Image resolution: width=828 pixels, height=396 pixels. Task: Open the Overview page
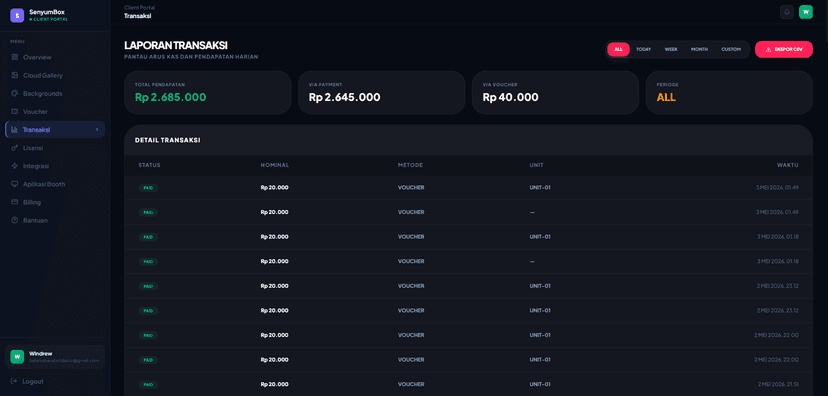[55, 57]
